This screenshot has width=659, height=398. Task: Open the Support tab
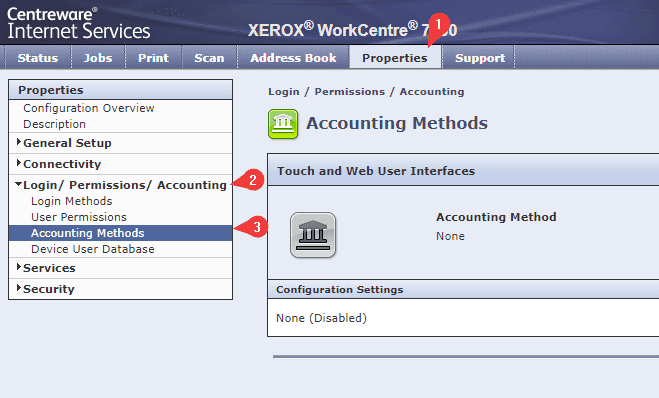tap(480, 58)
